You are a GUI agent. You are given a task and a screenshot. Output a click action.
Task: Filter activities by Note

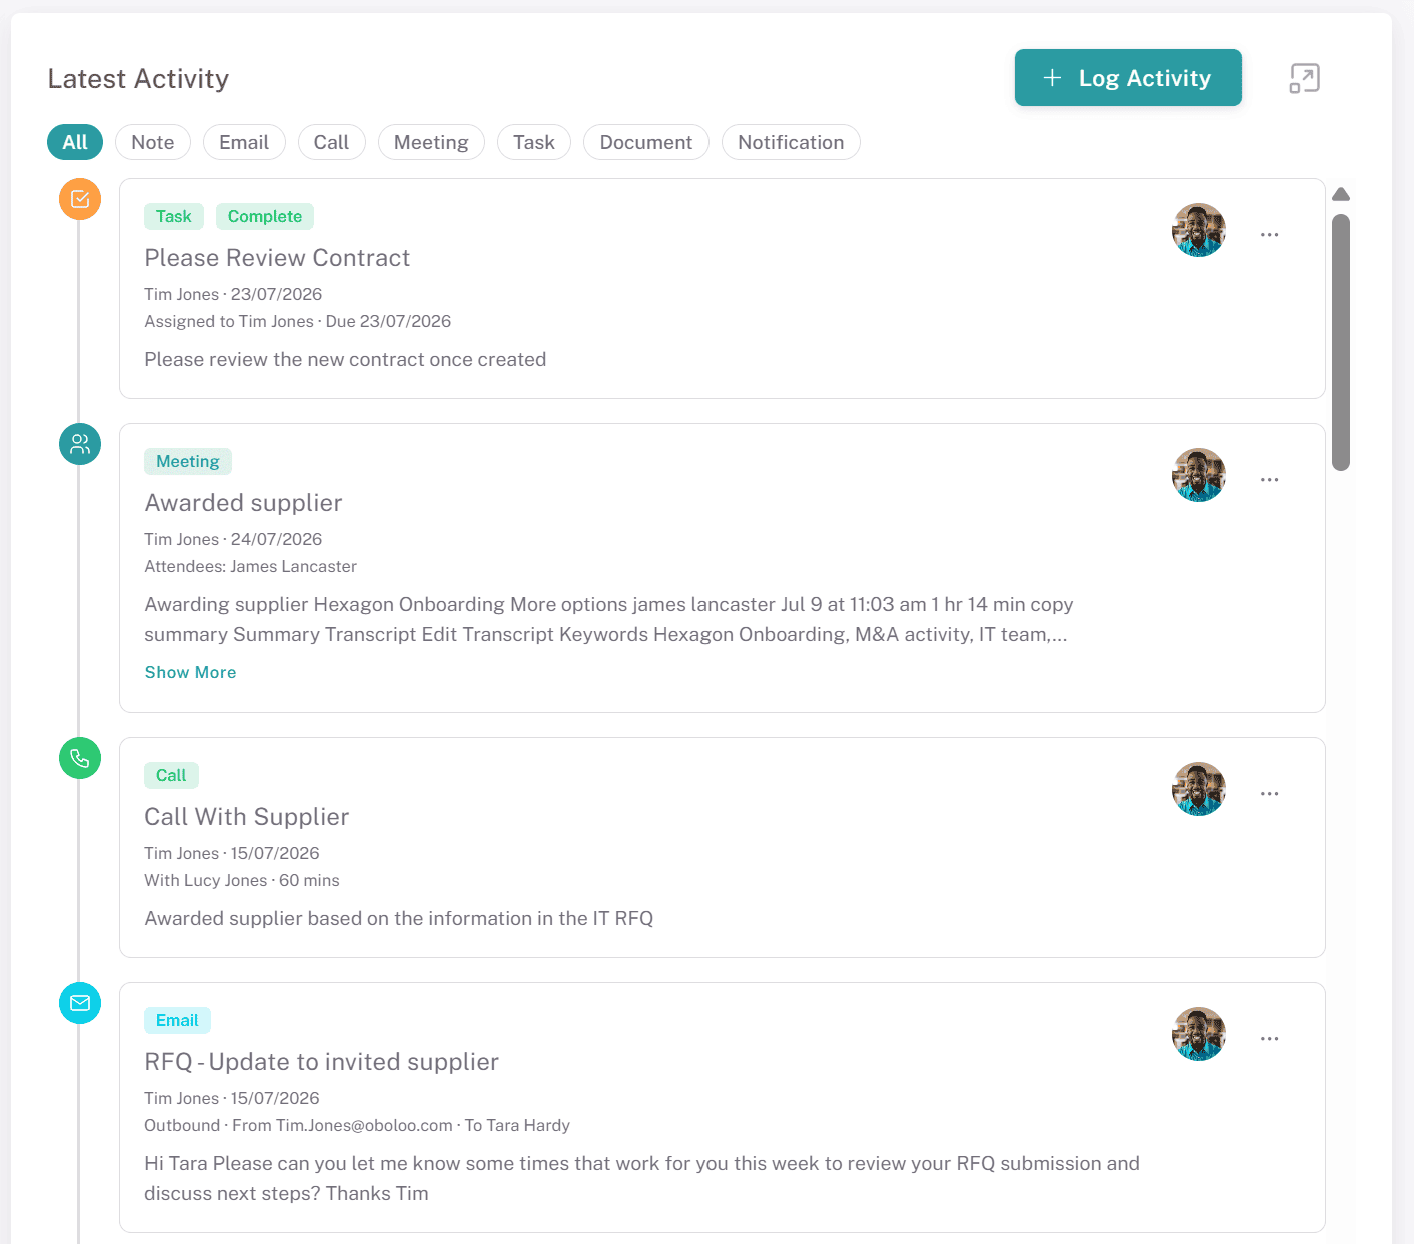[x=153, y=142]
